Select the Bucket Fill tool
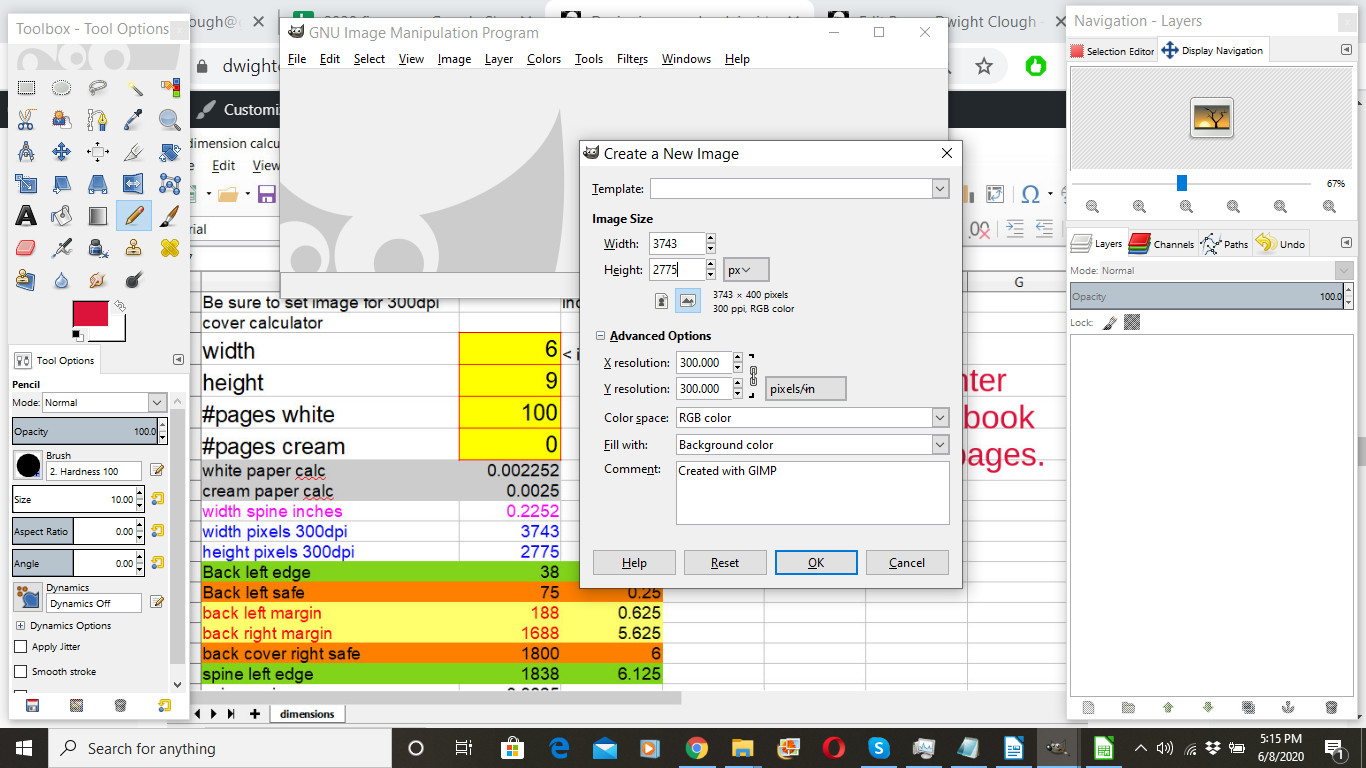The image size is (1366, 768). (62, 216)
